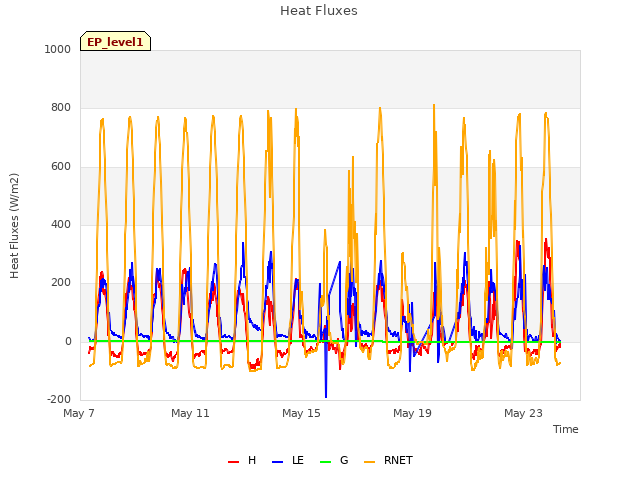Click the EP_level1 label box

pos(116,41)
